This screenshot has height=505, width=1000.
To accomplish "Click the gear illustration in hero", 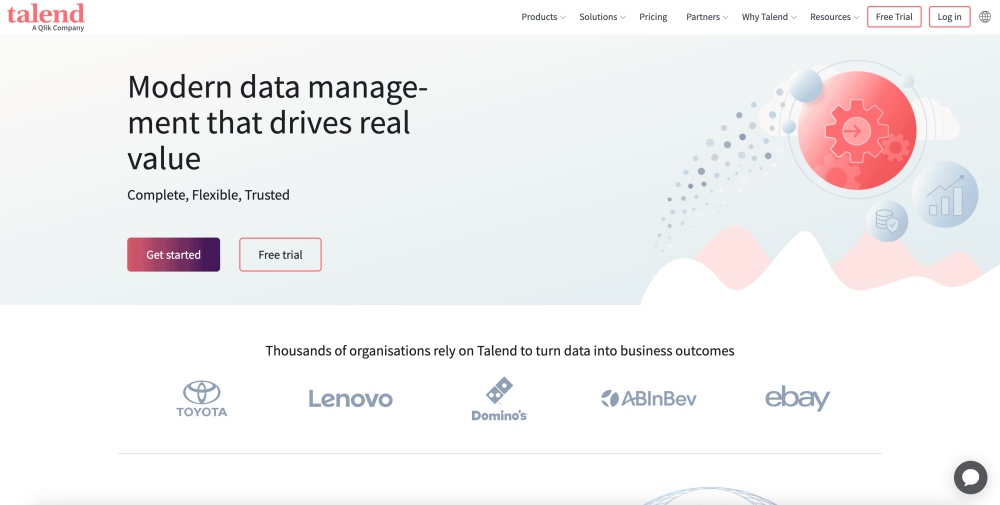I will (x=857, y=131).
